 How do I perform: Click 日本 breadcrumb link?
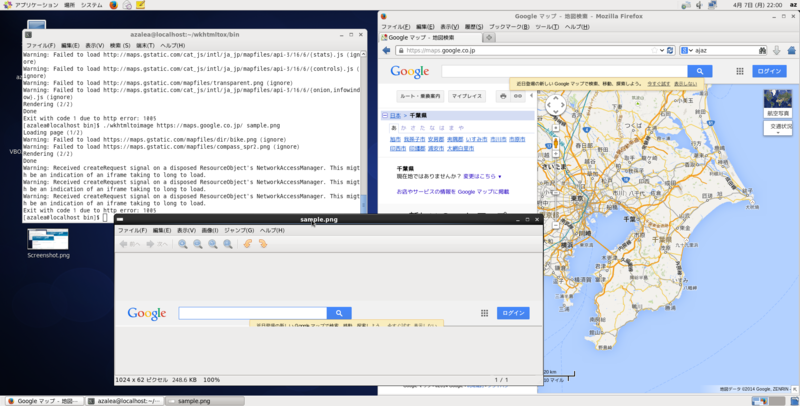pos(395,116)
